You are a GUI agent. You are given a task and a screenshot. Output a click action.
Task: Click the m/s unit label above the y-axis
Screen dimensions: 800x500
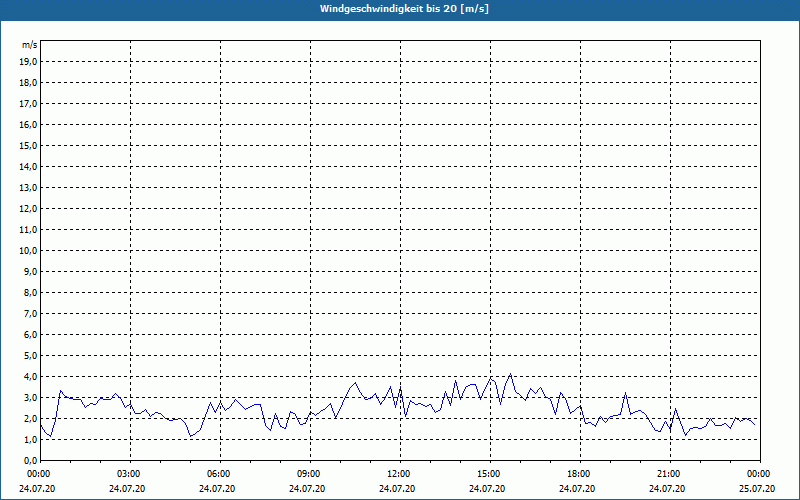click(x=30, y=45)
